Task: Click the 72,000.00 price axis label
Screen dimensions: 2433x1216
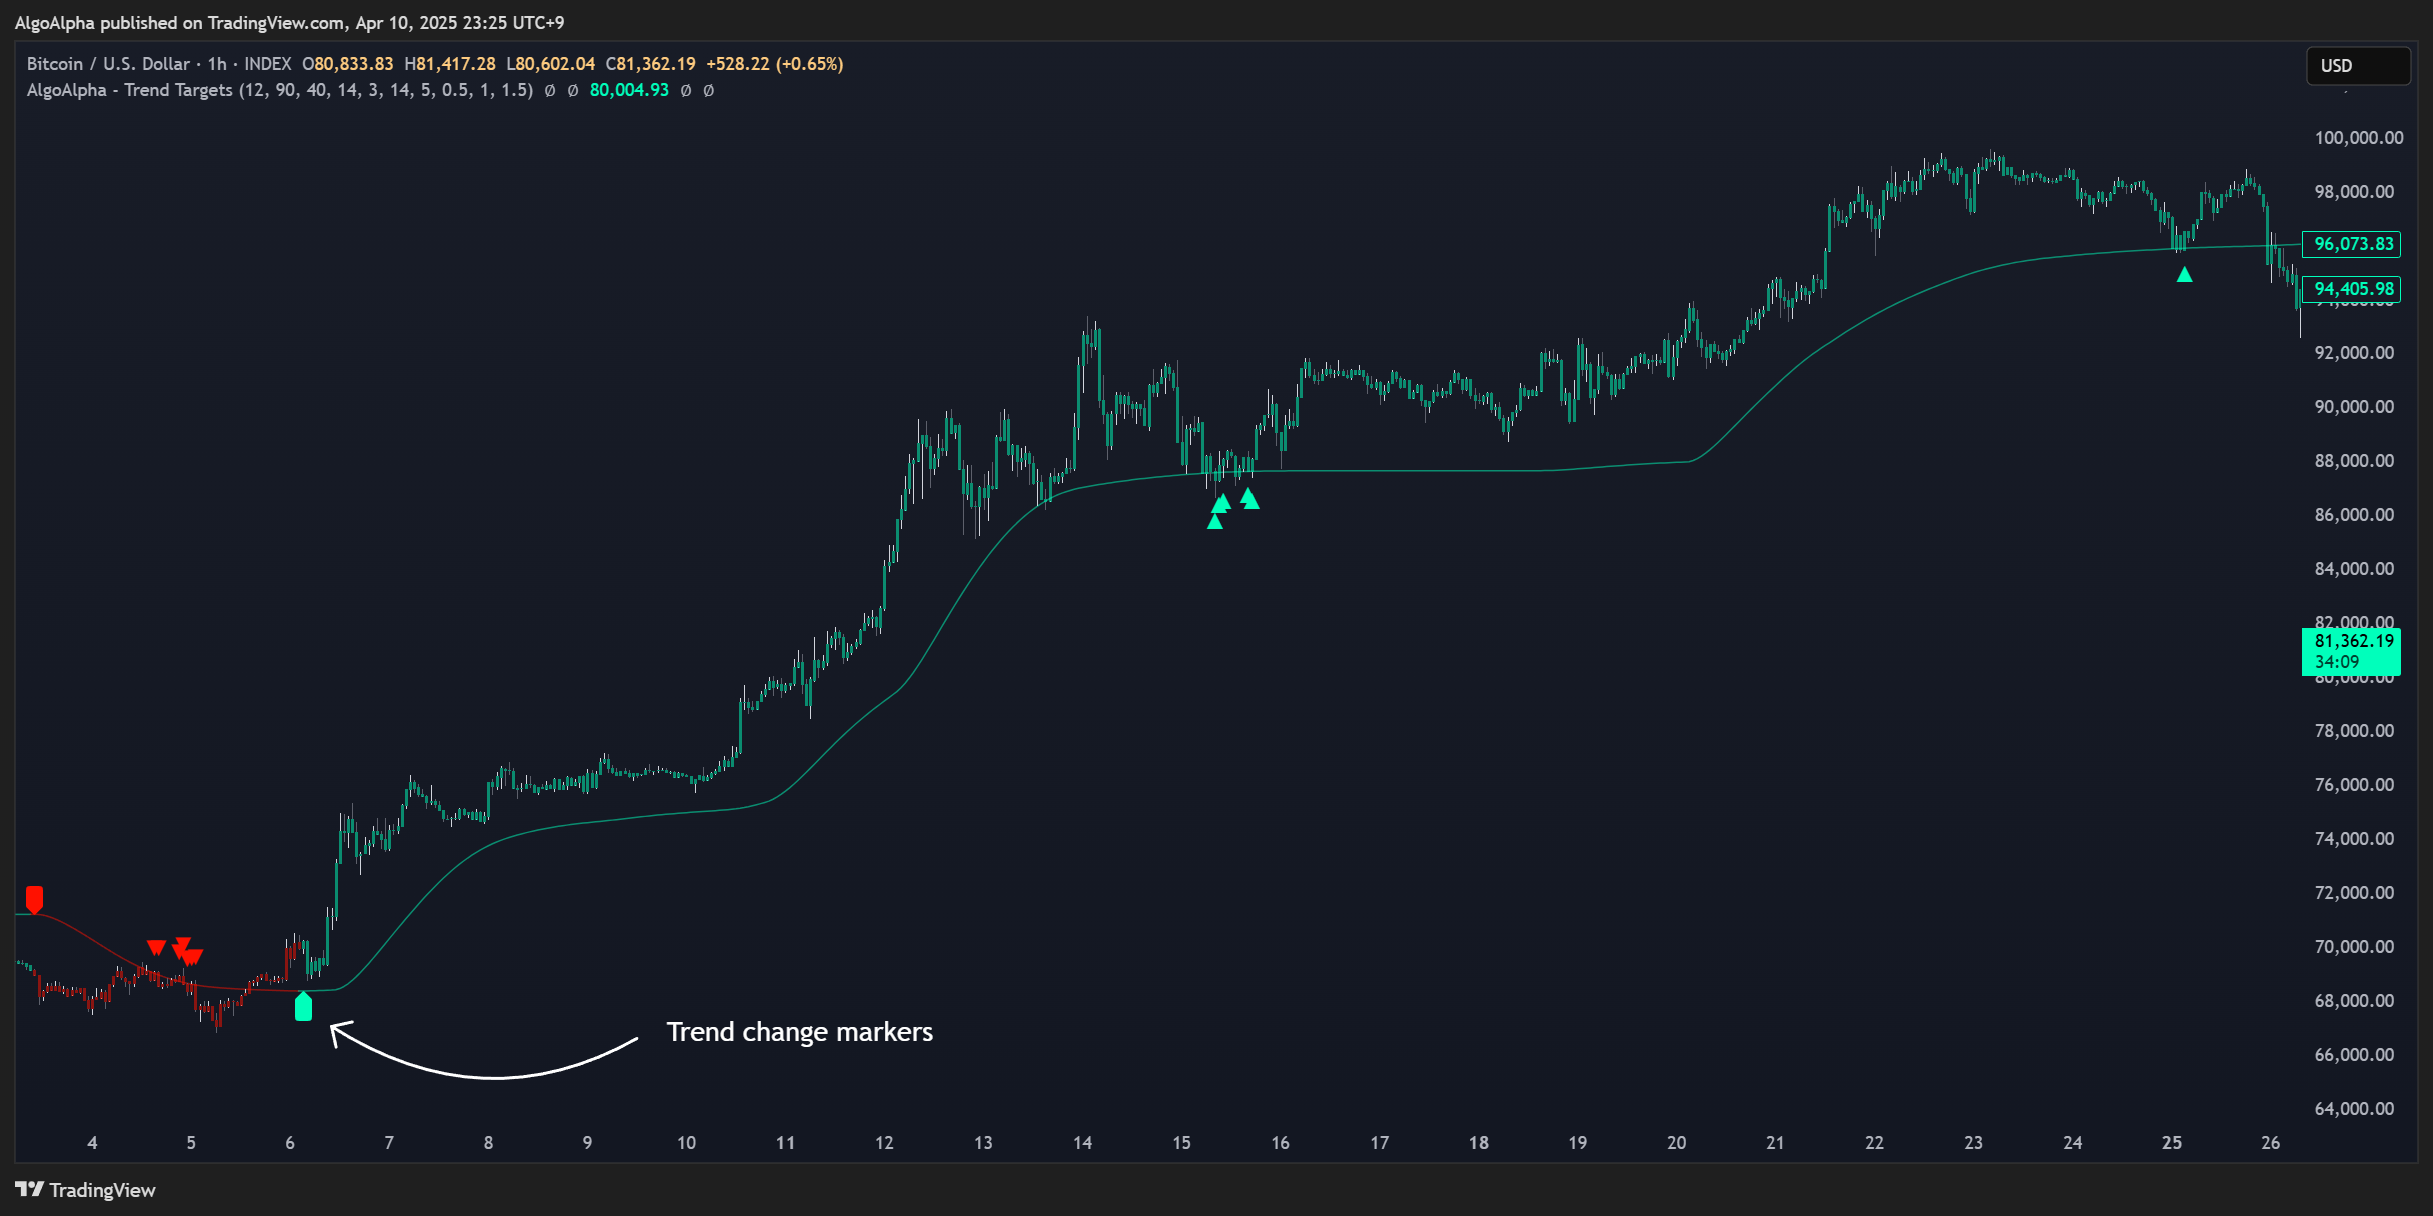Action: (x=2355, y=893)
